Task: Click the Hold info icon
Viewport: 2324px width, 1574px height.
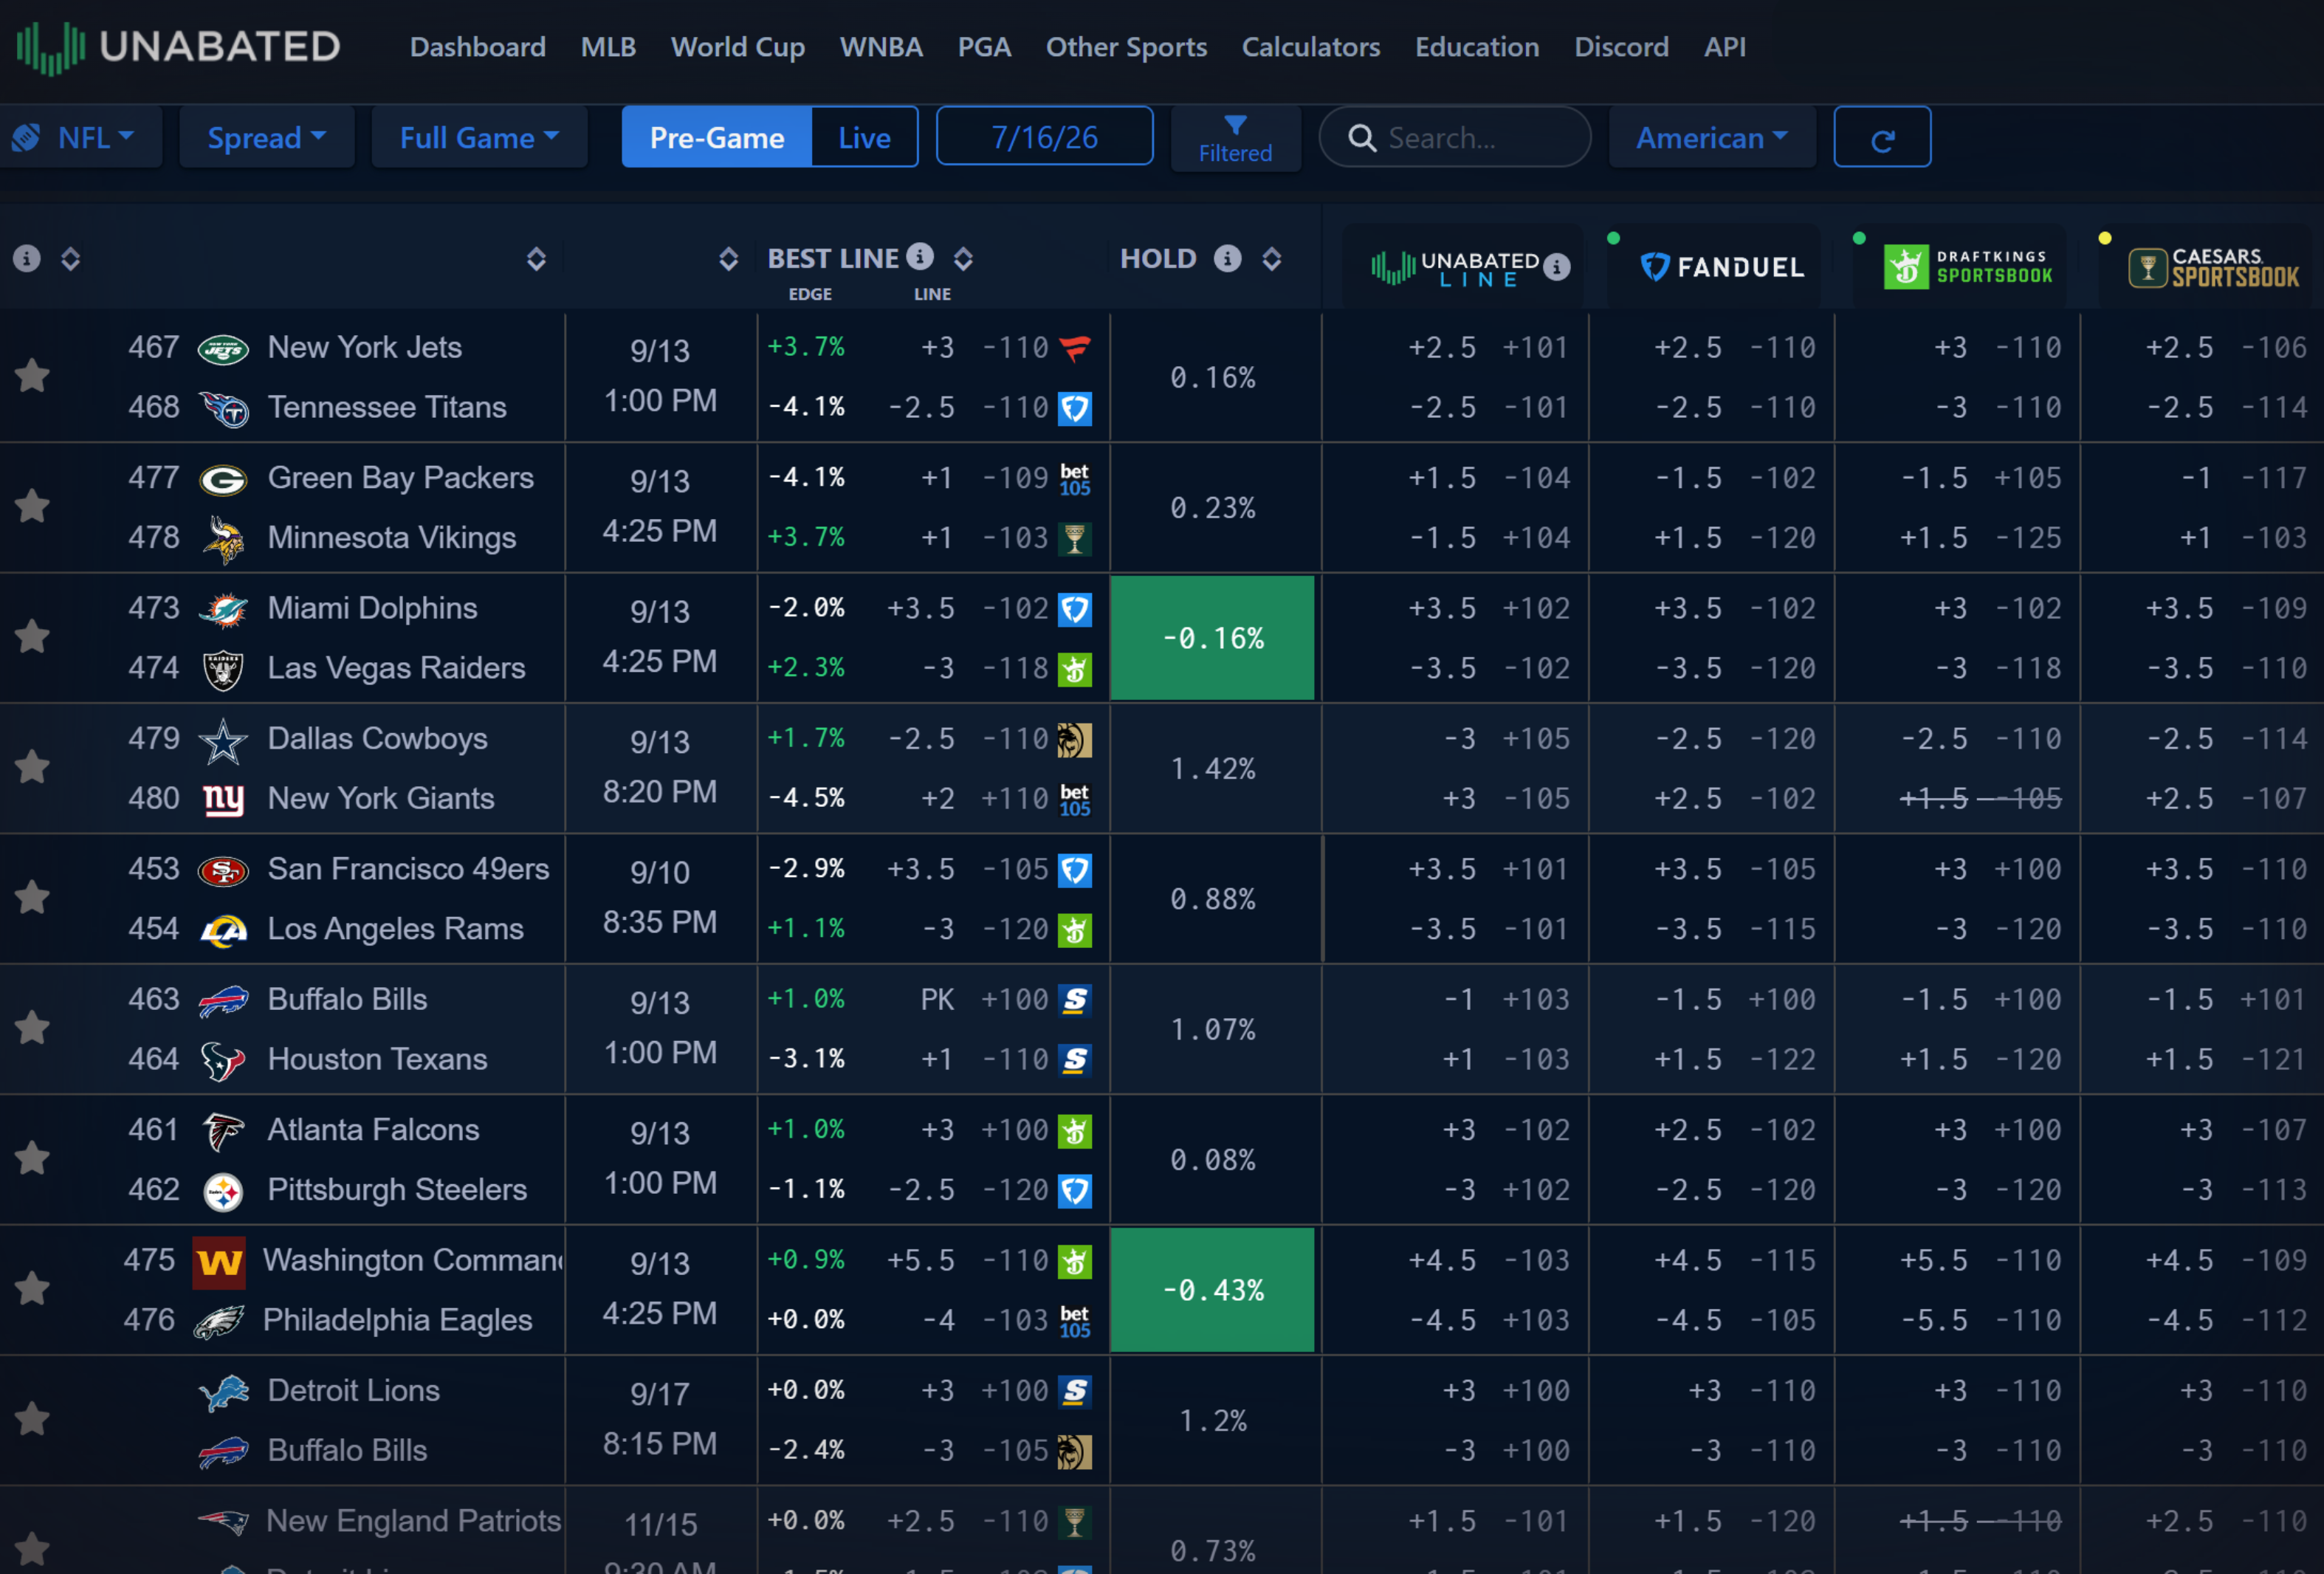Action: click(x=1227, y=259)
